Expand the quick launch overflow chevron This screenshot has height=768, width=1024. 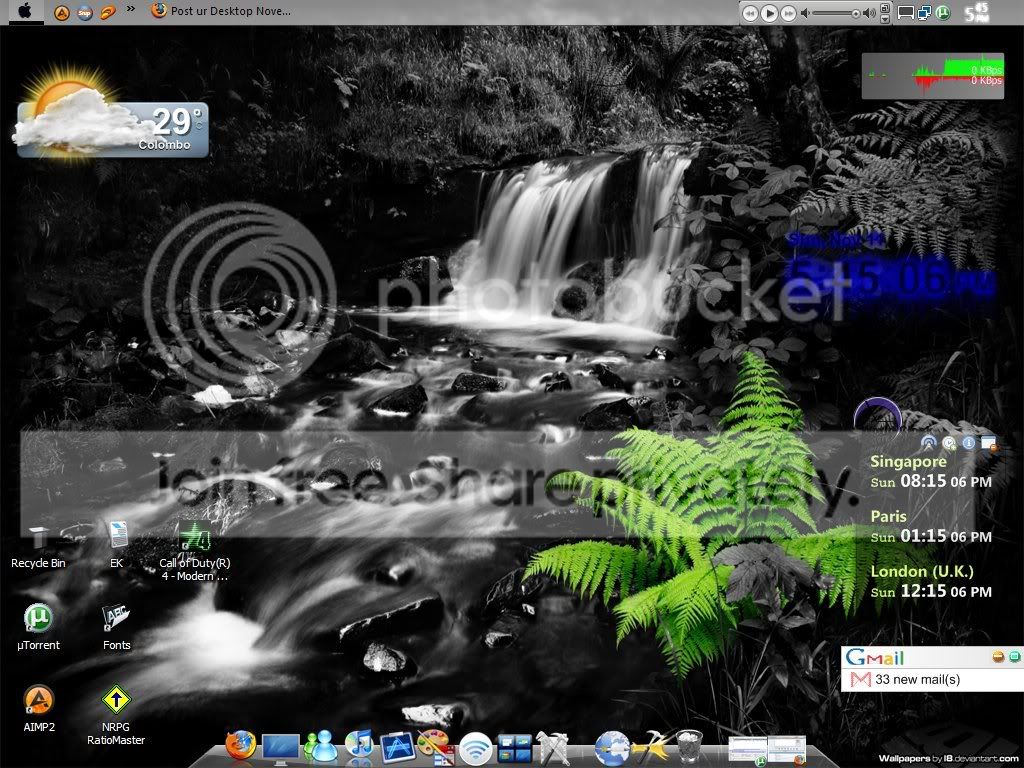pos(131,10)
